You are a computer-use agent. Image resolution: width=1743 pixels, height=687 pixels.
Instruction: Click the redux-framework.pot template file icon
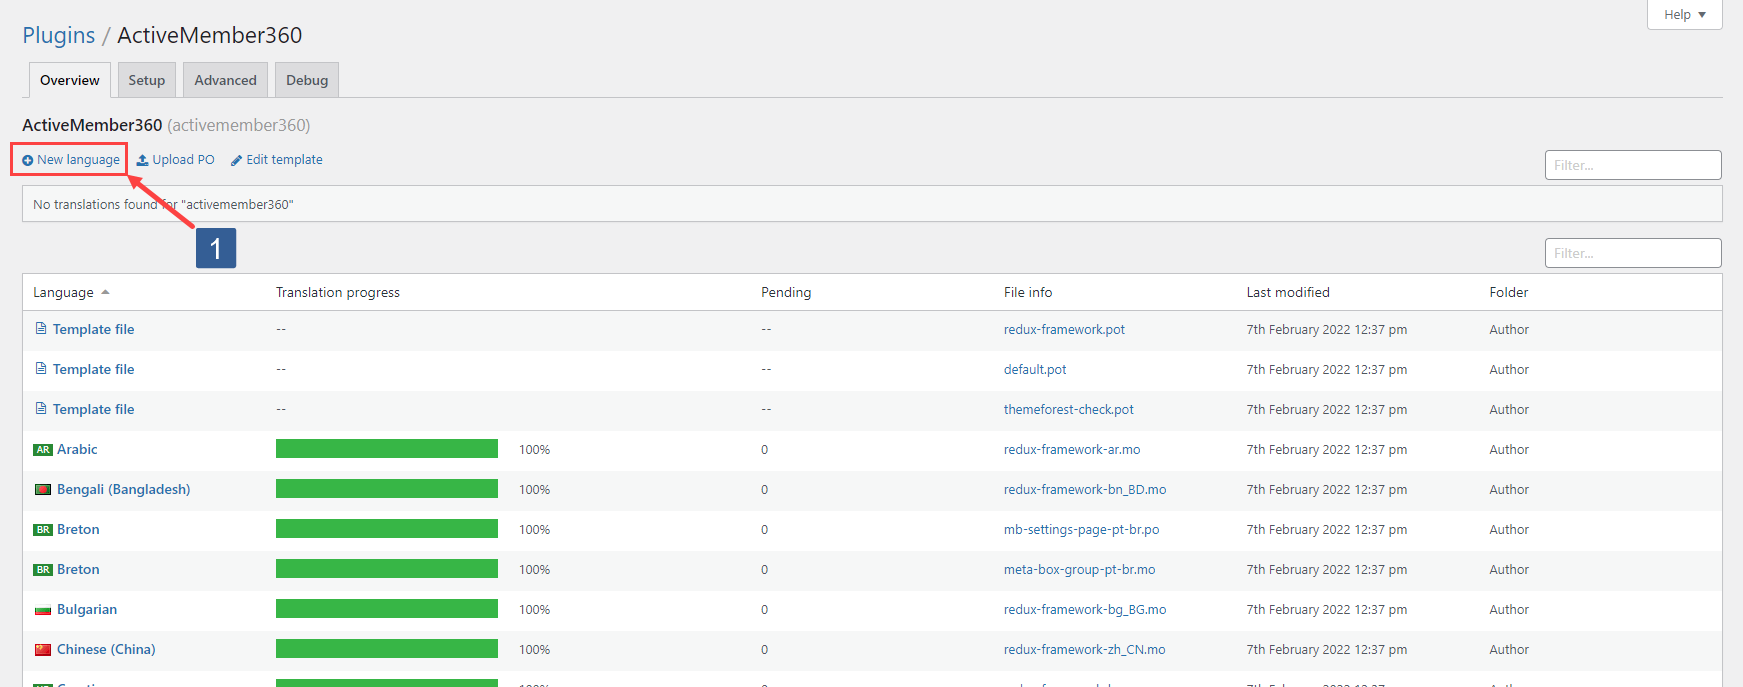(x=41, y=329)
